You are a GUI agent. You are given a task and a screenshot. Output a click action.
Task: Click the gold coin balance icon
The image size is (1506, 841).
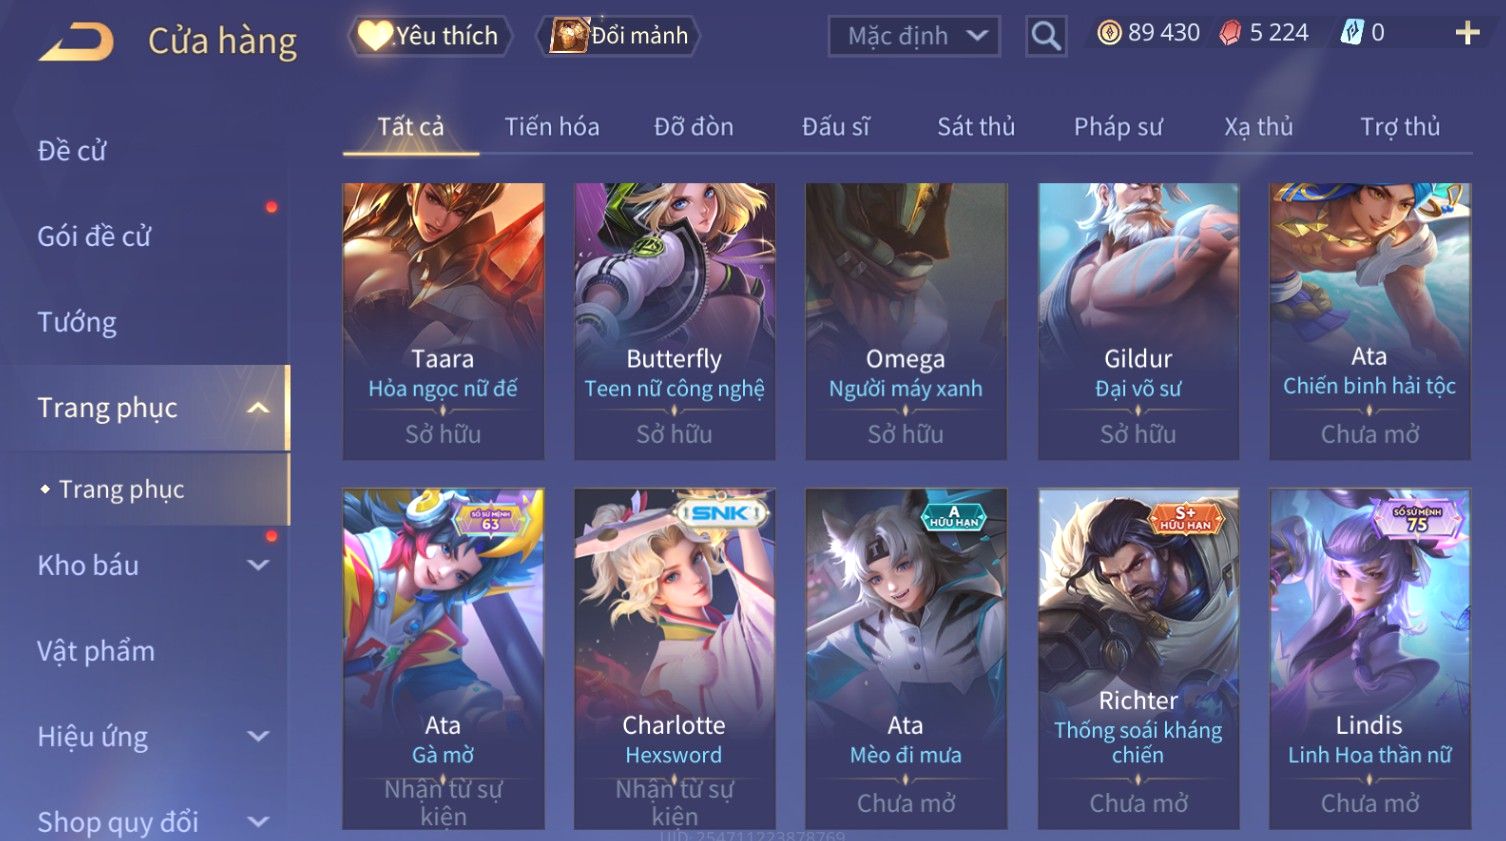click(1109, 33)
